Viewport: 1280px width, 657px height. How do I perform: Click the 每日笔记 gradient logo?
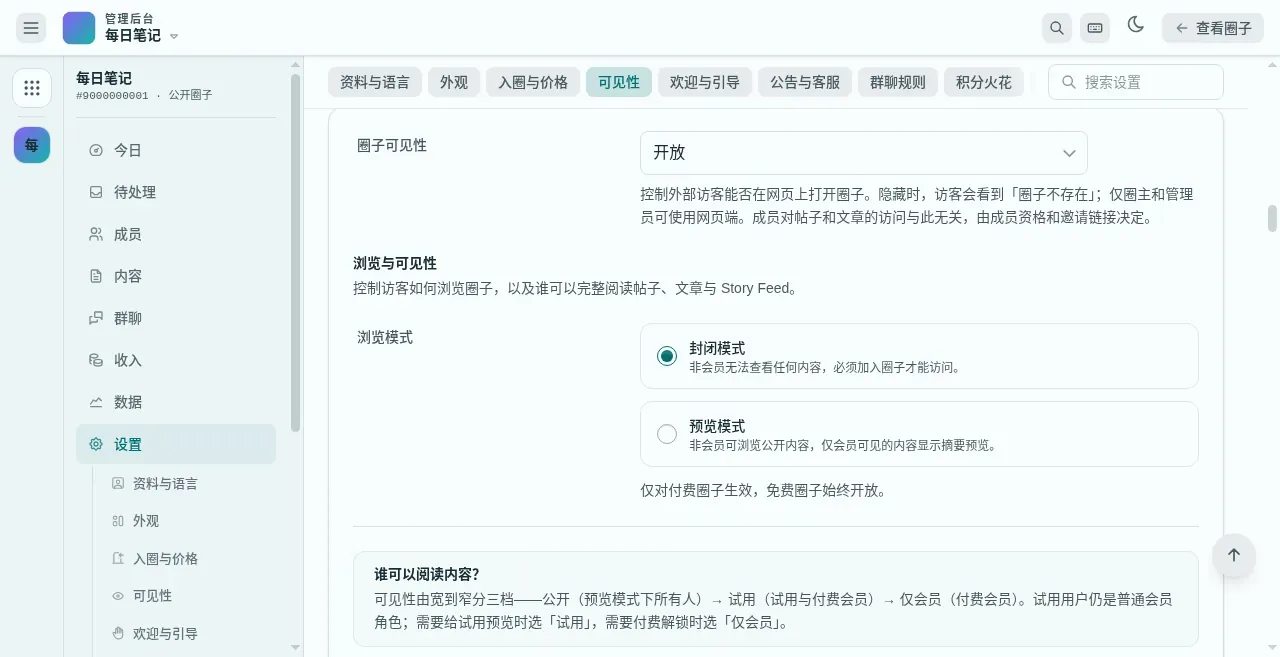pyautogui.click(x=79, y=28)
